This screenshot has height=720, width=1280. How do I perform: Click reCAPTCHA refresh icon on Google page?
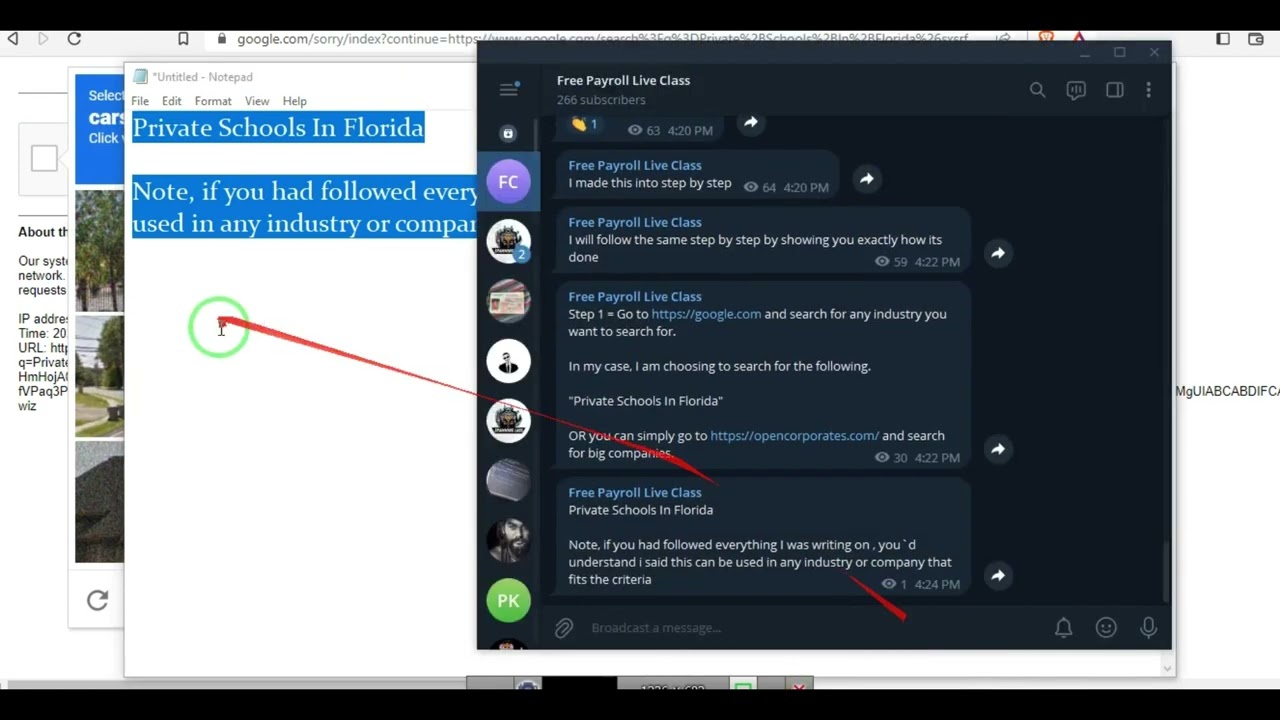pos(97,600)
